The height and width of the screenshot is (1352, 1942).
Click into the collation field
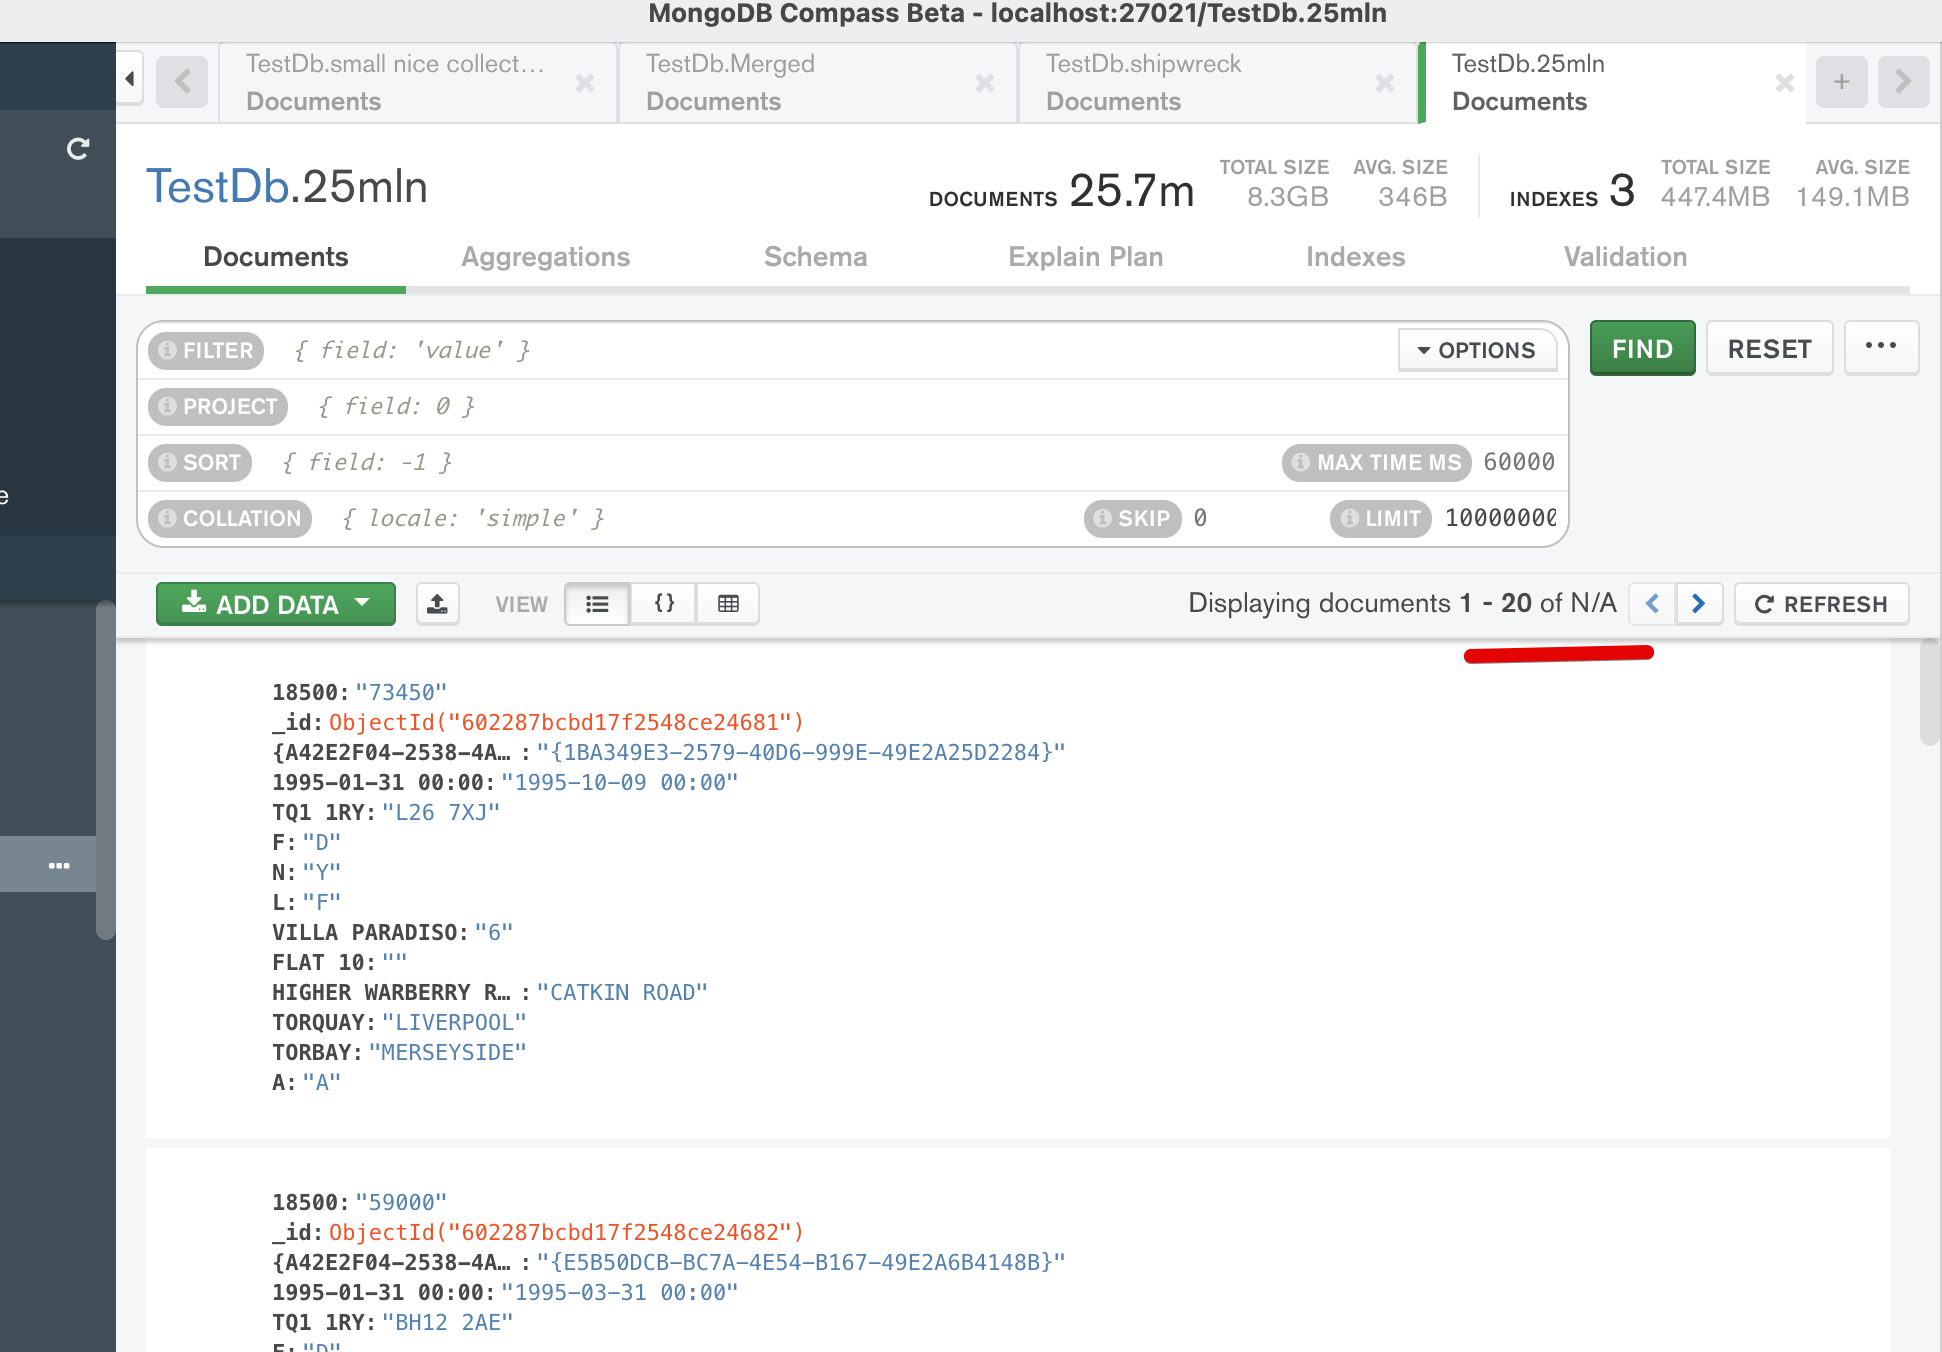[x=700, y=518]
